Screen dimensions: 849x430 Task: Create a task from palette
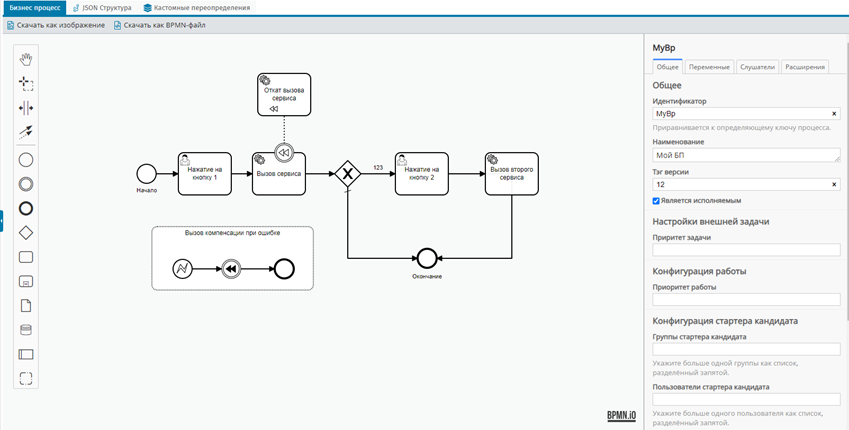click(26, 257)
